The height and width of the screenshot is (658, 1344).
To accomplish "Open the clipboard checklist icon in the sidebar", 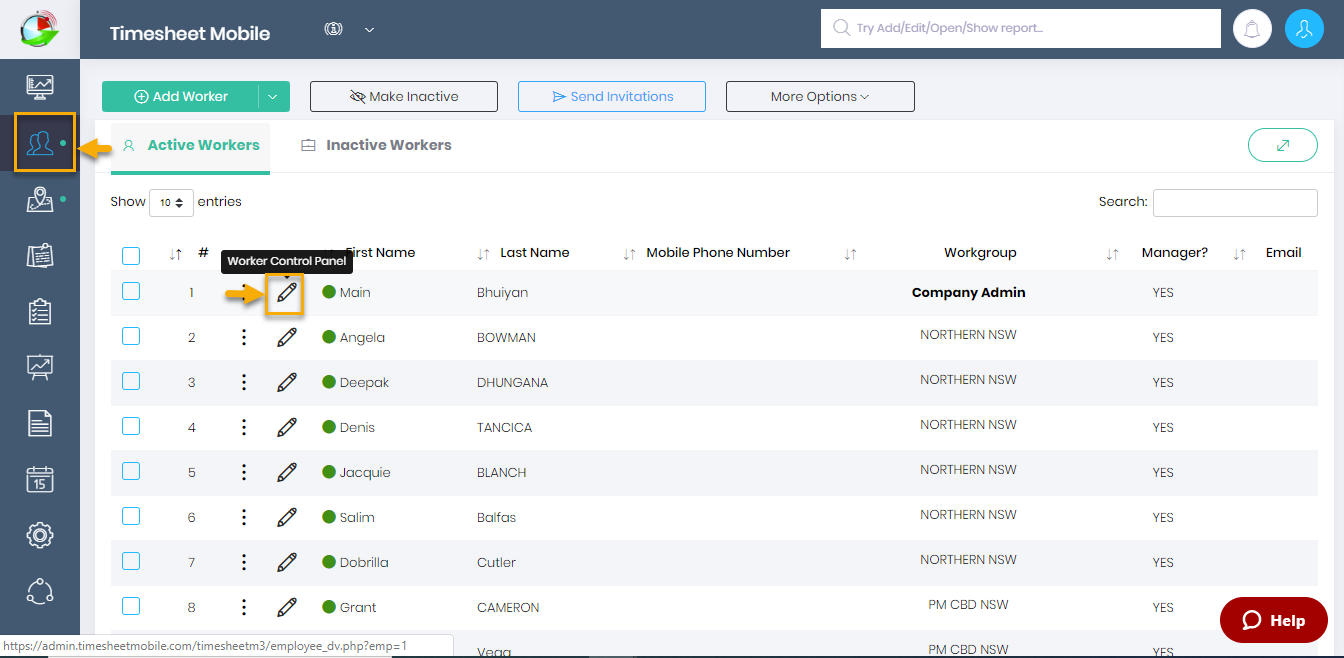I will (40, 312).
